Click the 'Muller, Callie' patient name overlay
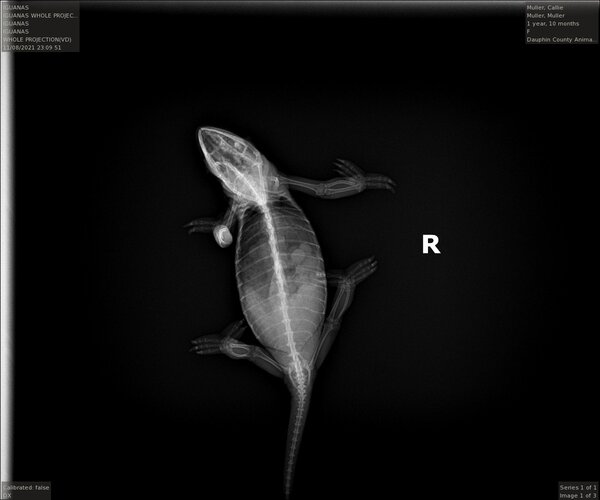600x500 pixels. coord(545,7)
